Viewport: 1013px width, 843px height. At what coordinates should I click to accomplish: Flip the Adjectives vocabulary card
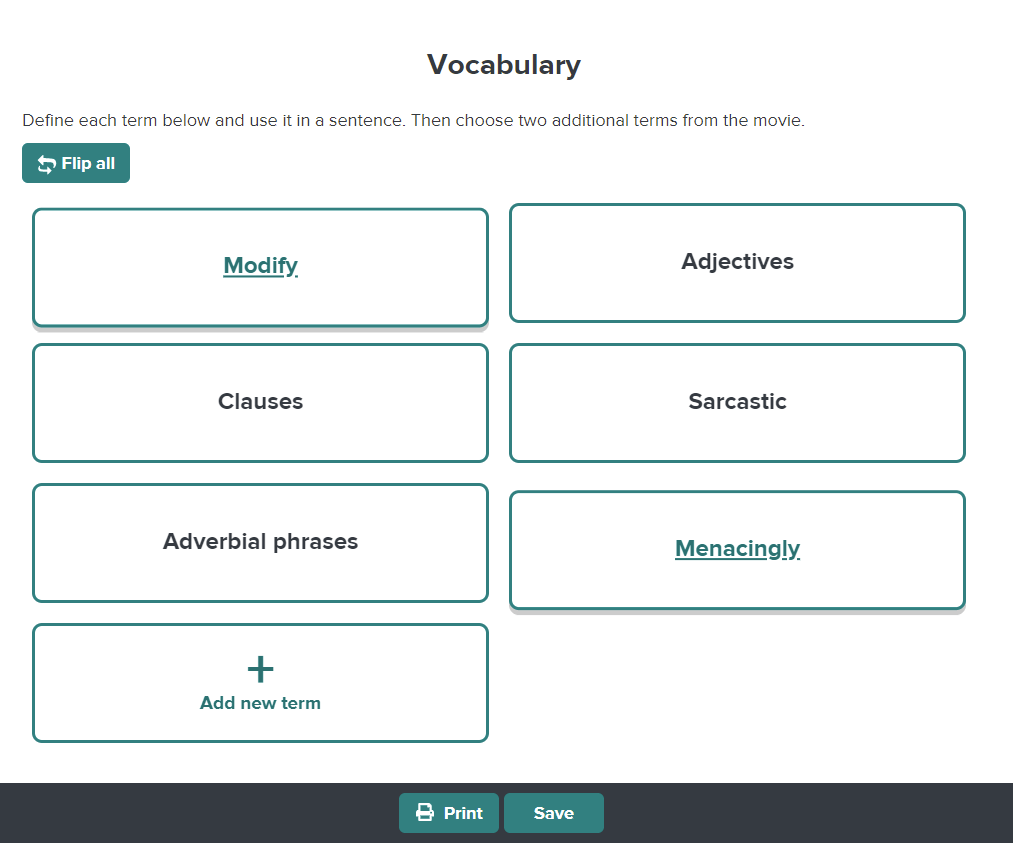coord(737,262)
